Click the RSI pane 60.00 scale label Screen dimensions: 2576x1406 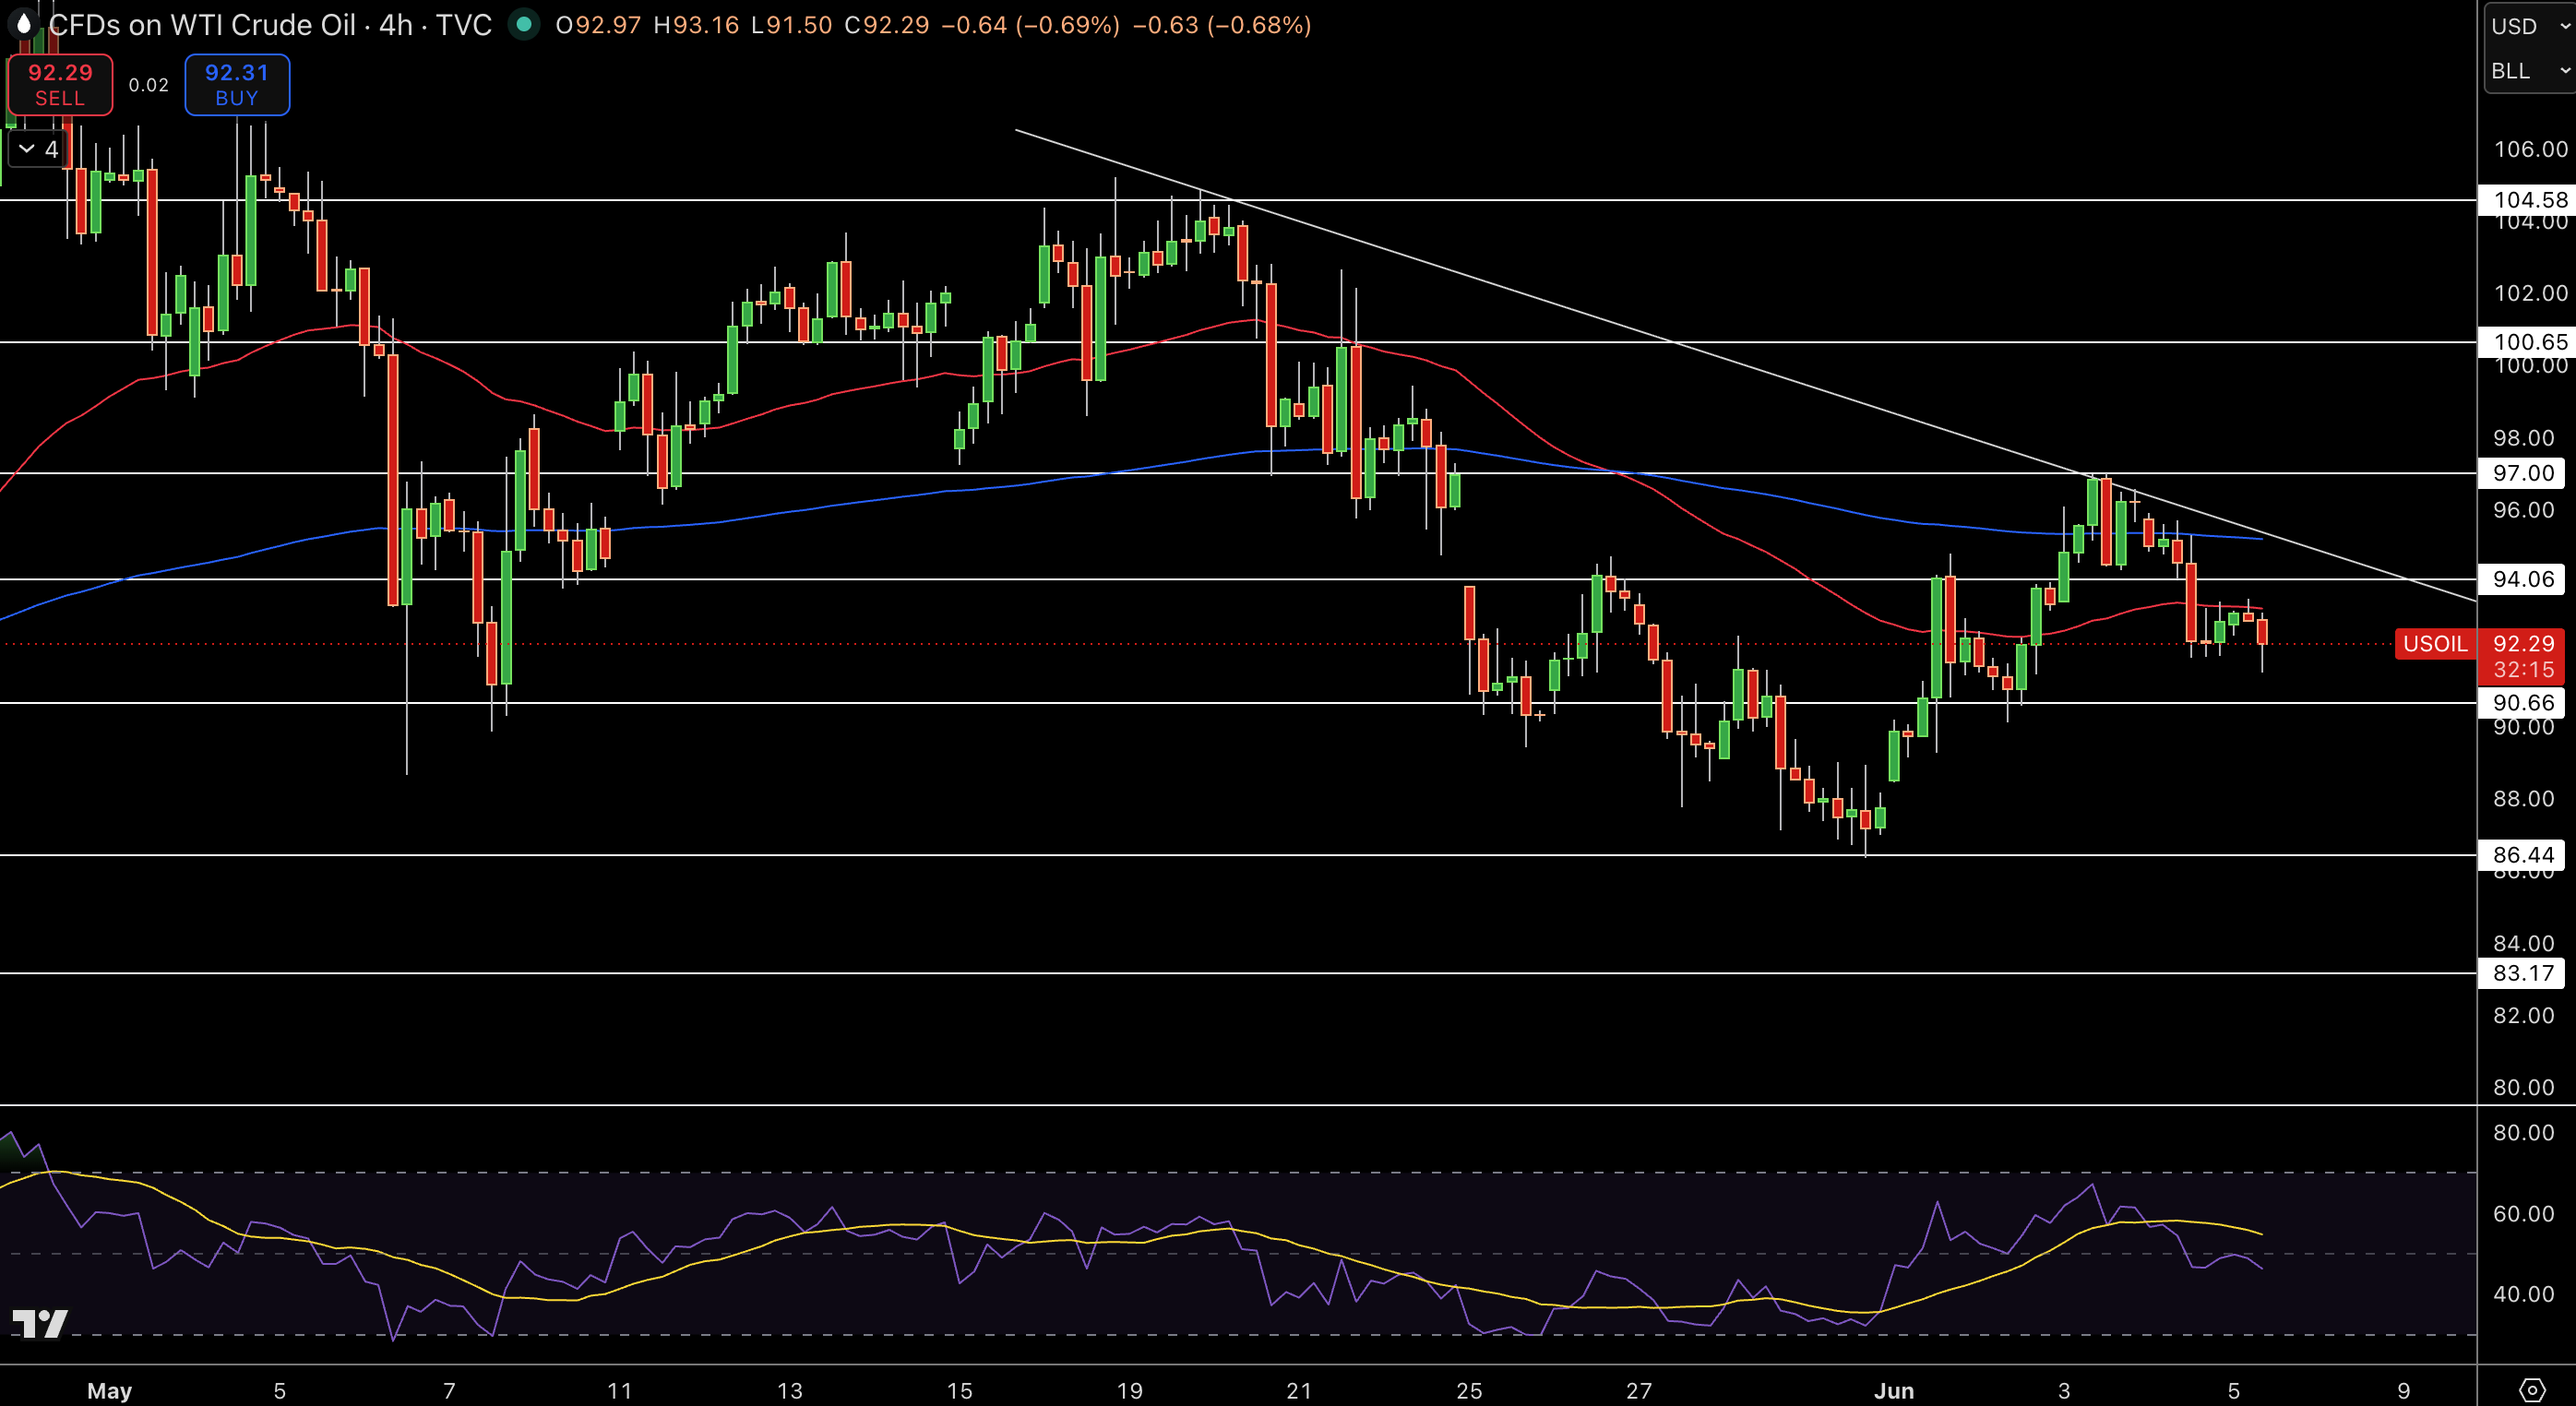click(x=2524, y=1214)
